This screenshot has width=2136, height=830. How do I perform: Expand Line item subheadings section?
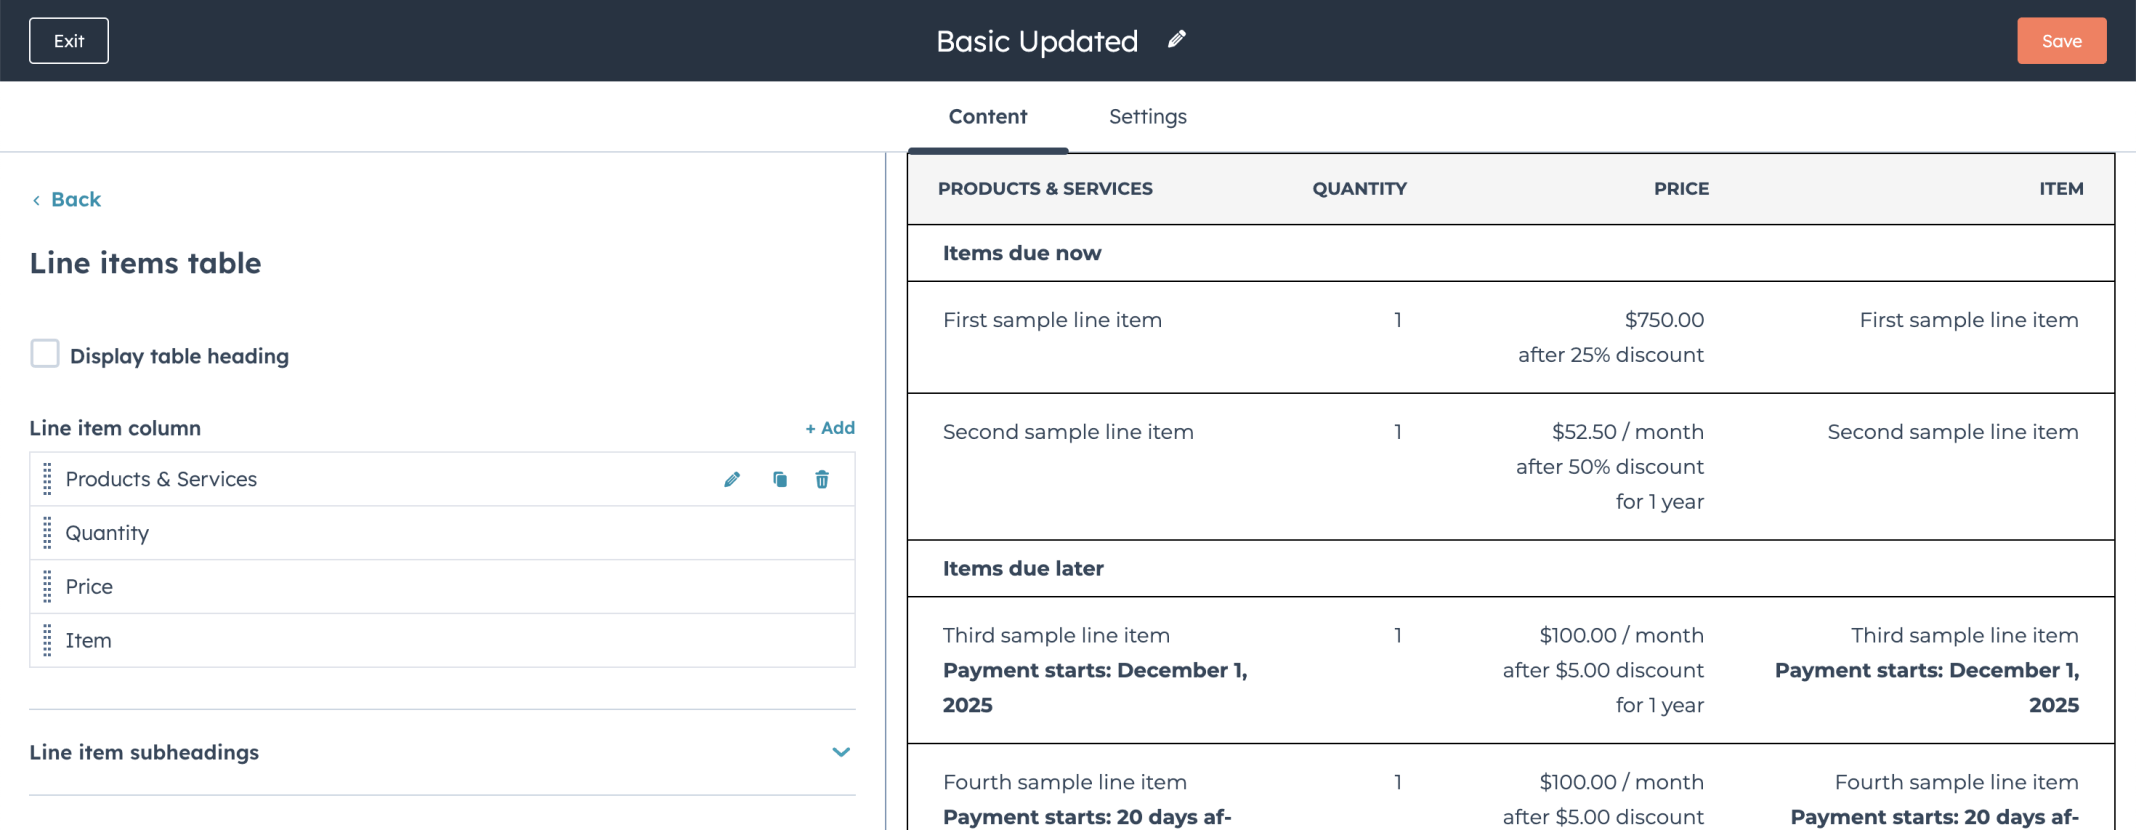(841, 752)
